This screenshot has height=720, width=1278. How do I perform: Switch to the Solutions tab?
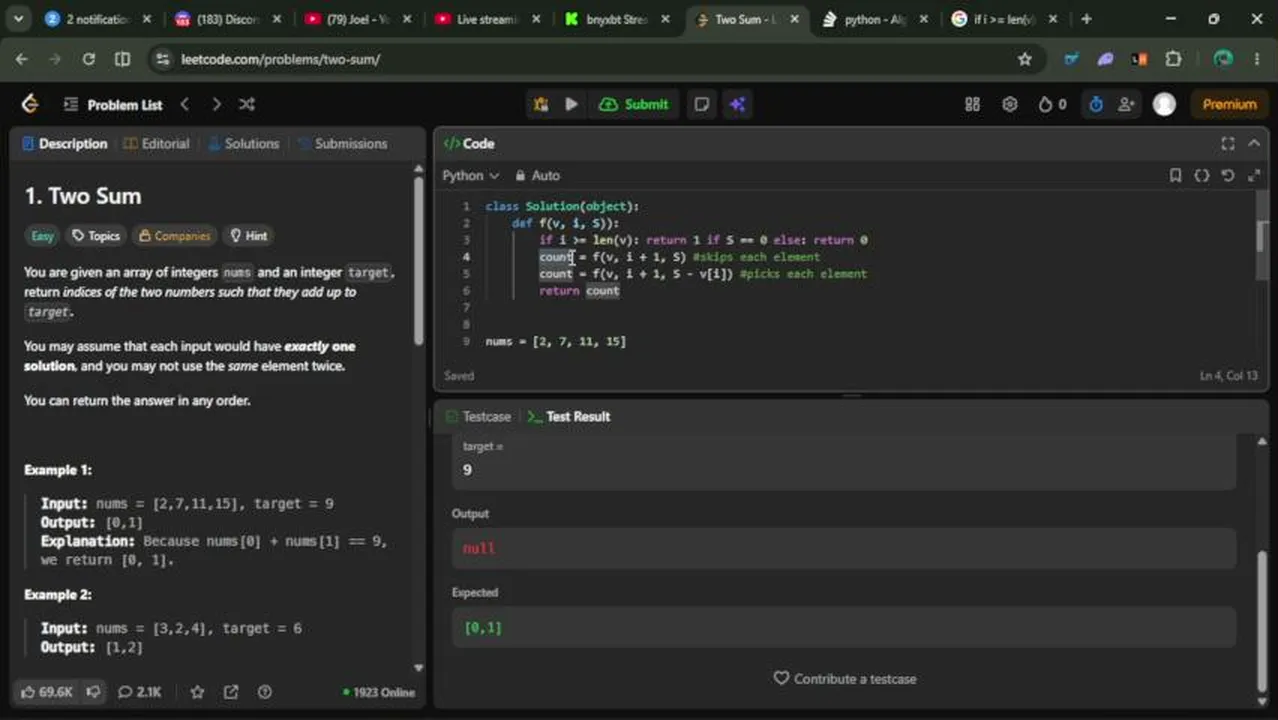tap(243, 144)
